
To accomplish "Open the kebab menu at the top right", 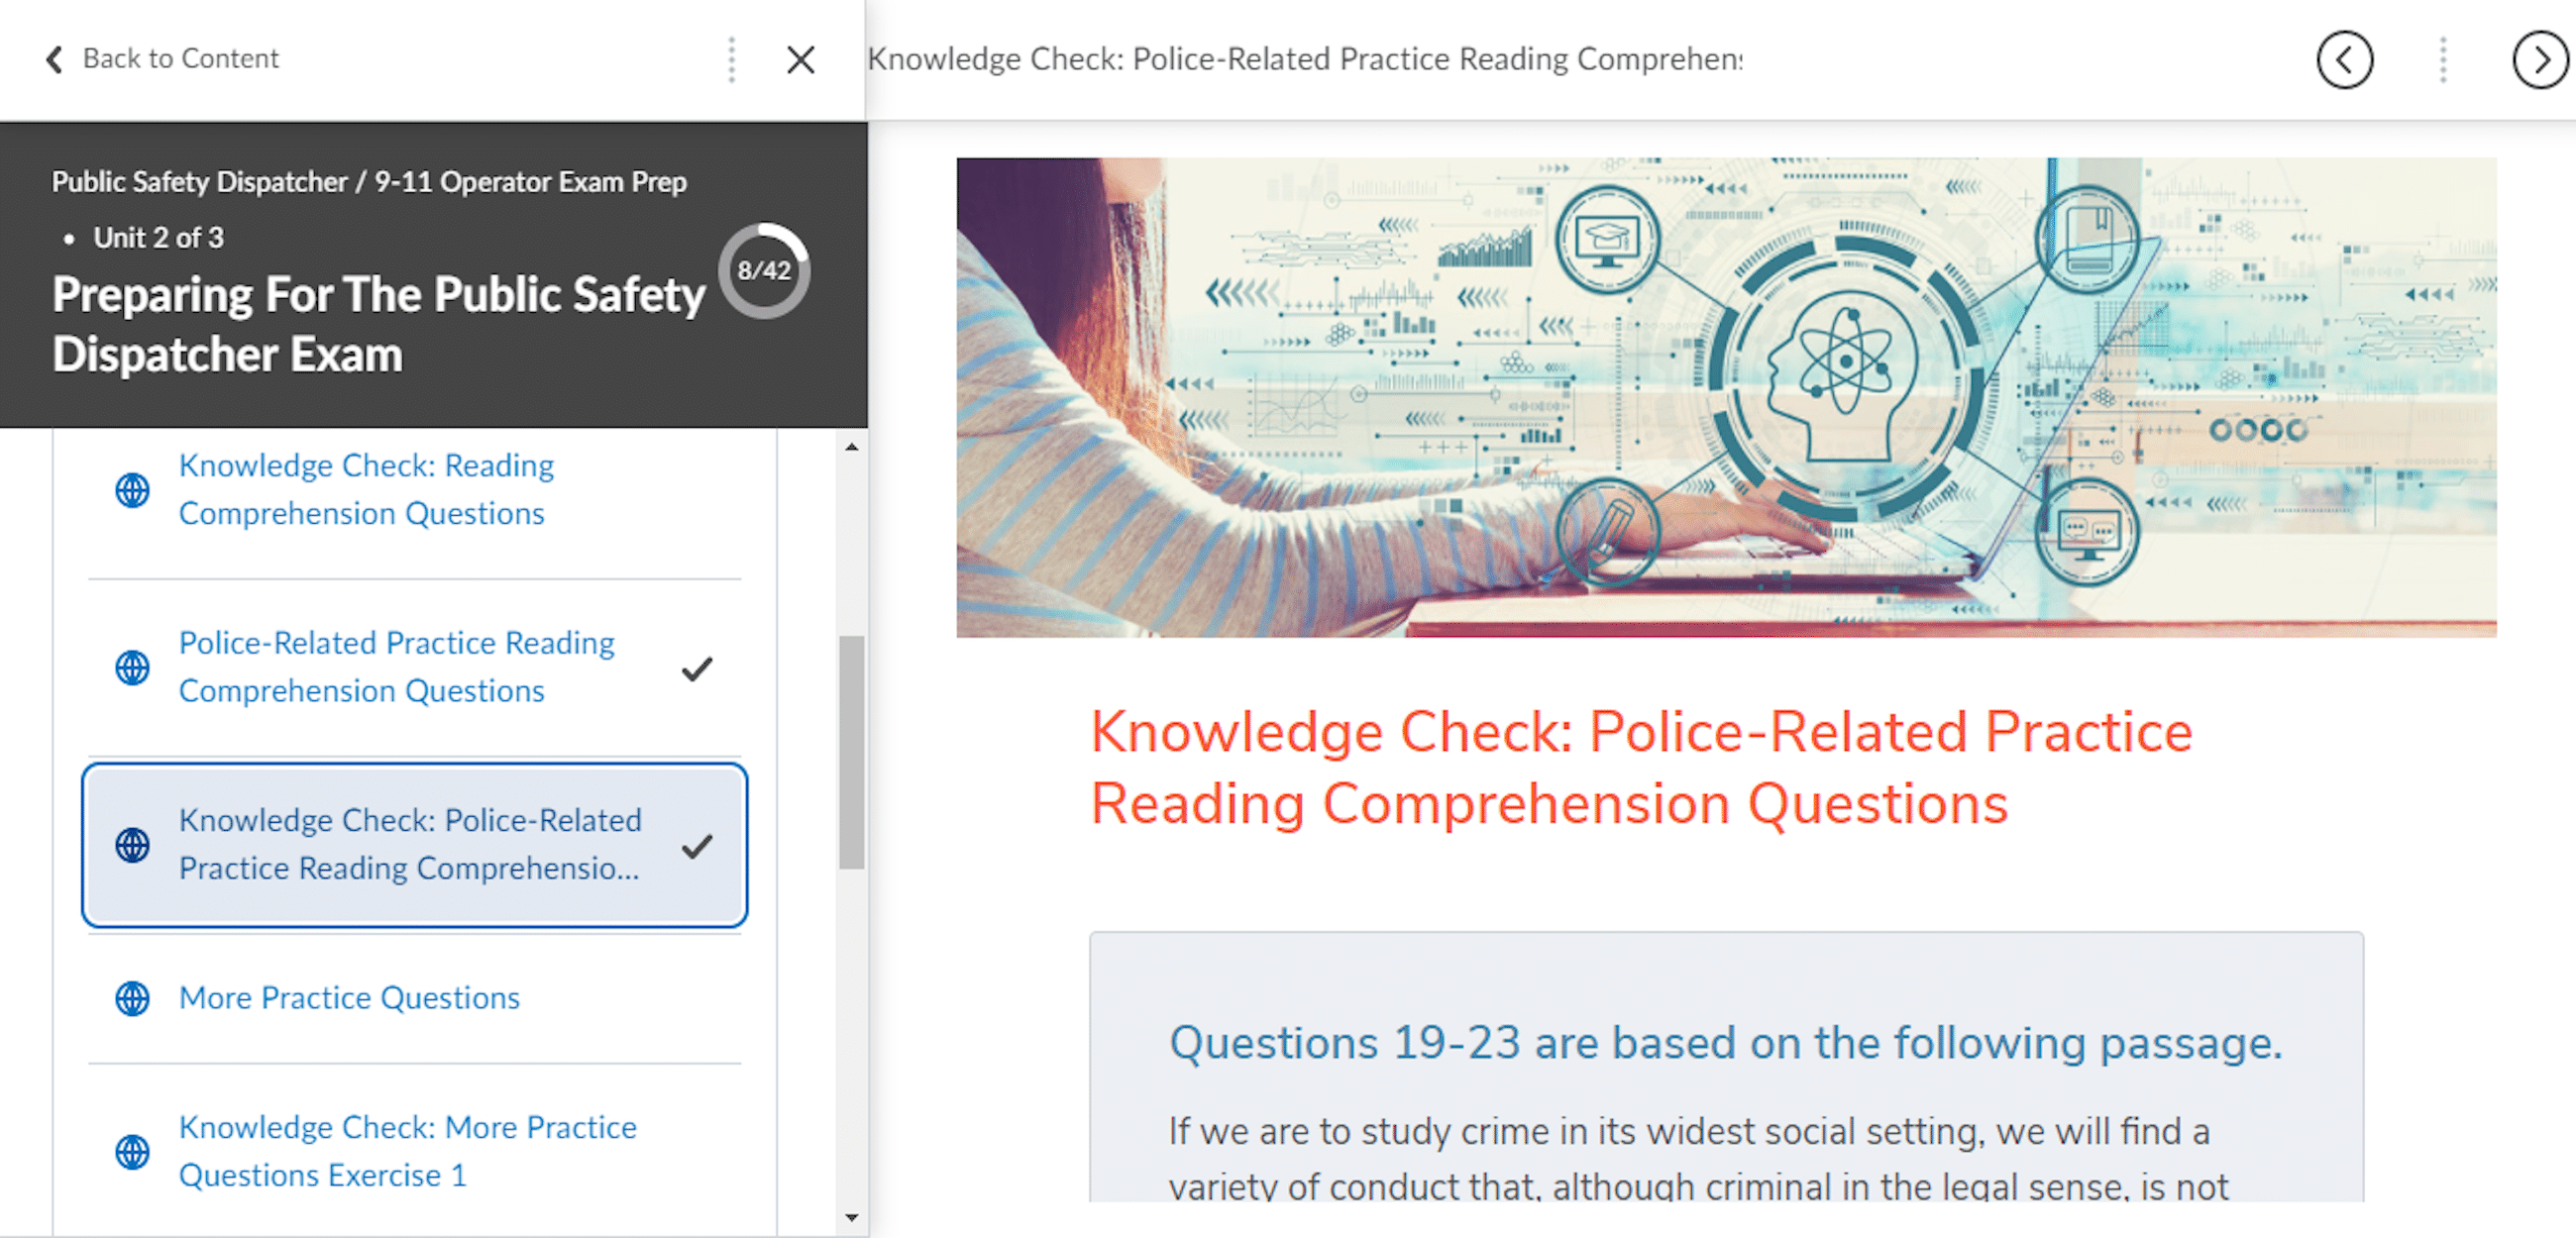I will (x=2441, y=60).
